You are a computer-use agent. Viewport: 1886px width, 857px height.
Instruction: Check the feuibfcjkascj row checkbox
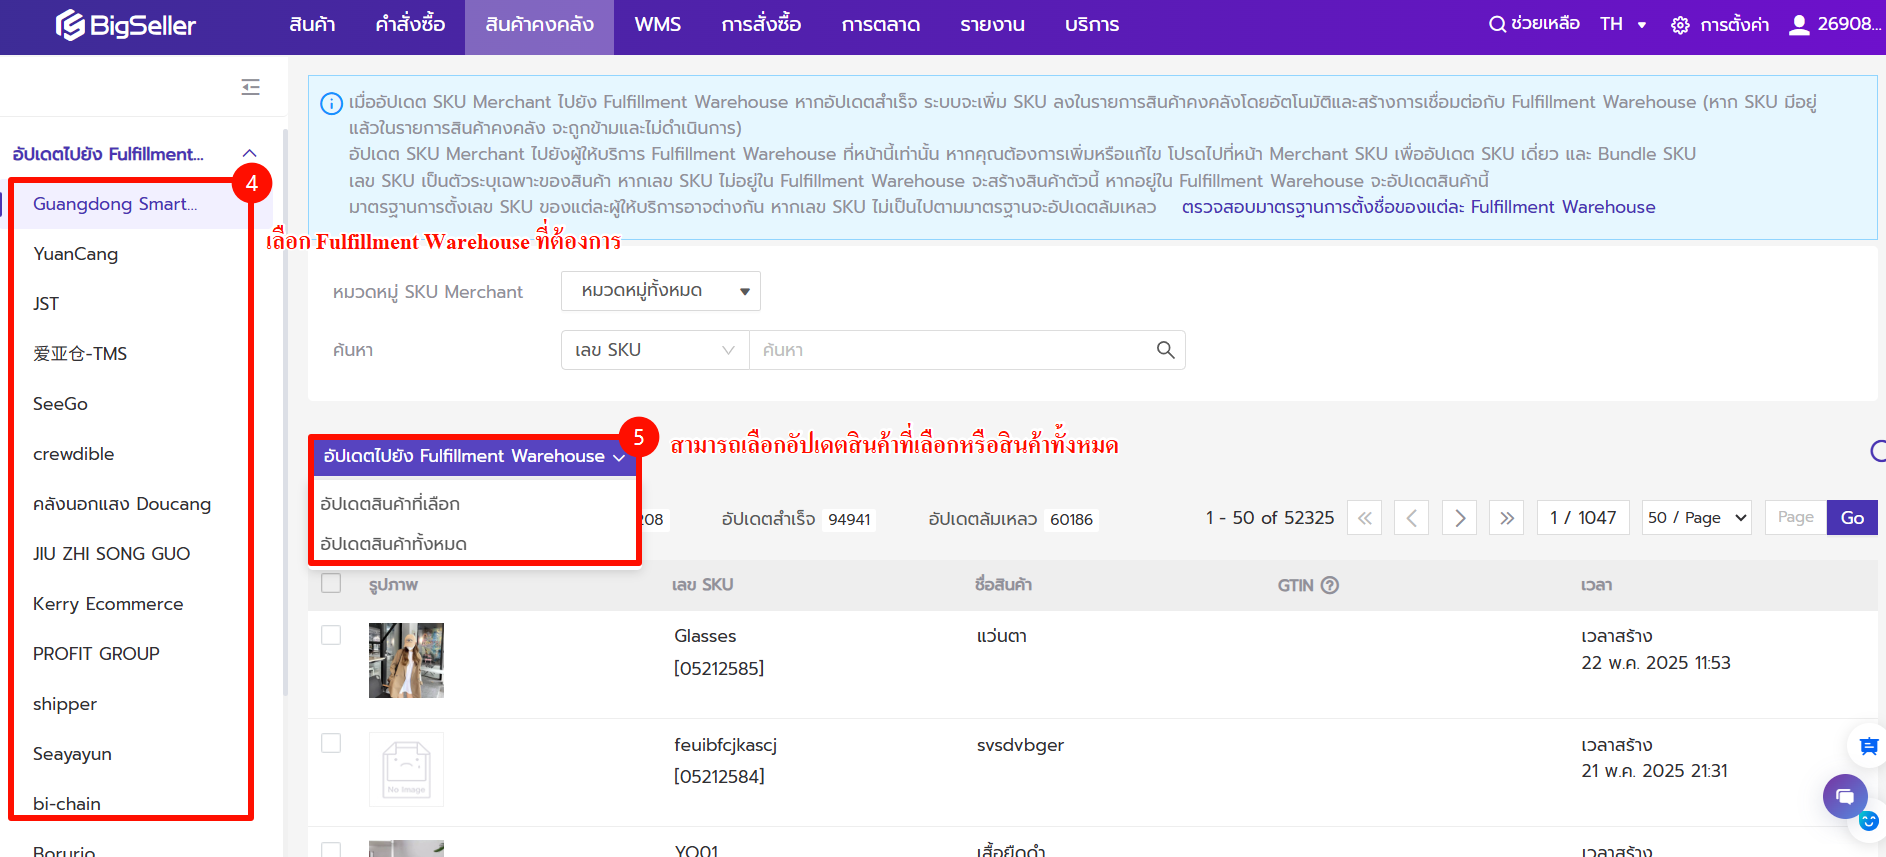pos(331,743)
